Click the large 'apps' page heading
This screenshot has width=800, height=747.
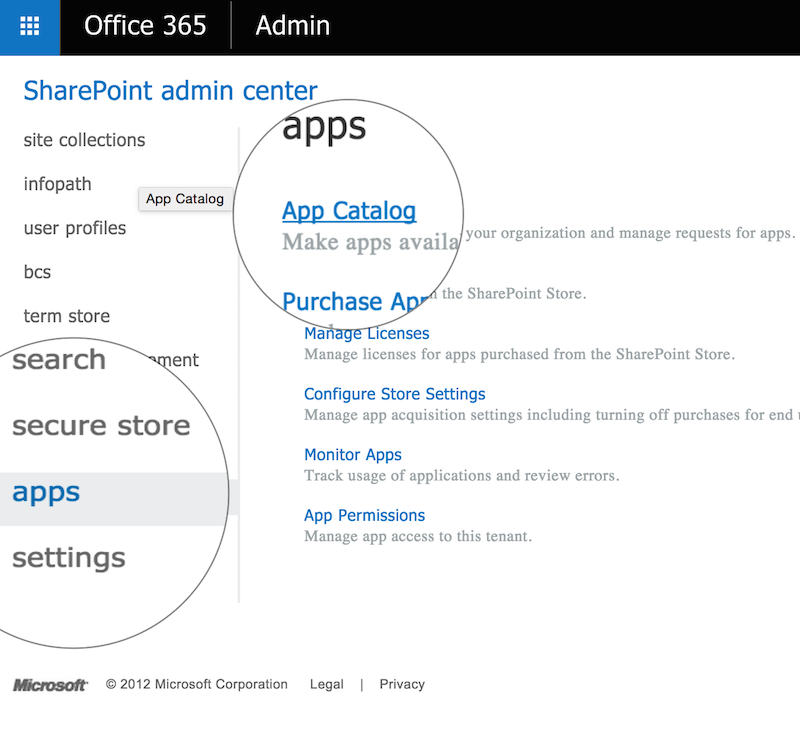coord(324,128)
